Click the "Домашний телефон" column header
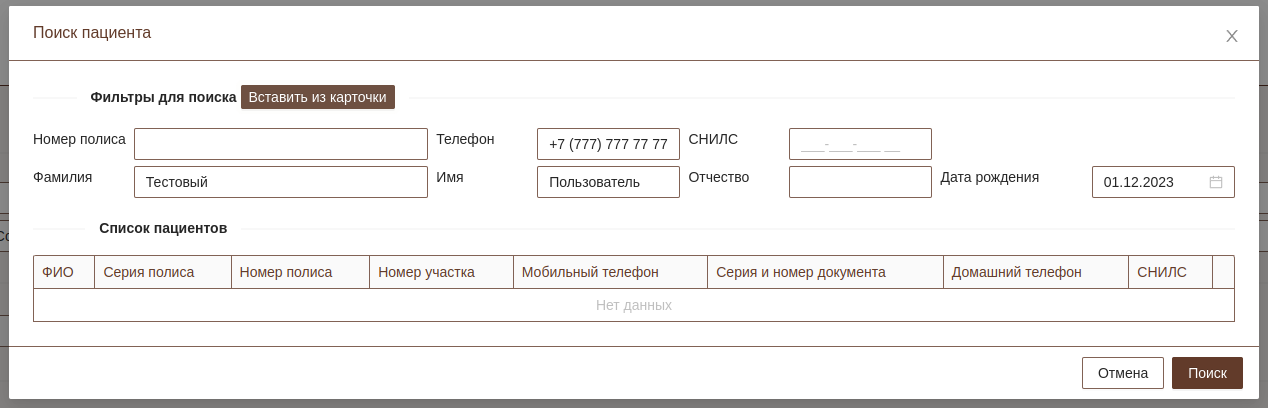1268x408 pixels. 1016,272
